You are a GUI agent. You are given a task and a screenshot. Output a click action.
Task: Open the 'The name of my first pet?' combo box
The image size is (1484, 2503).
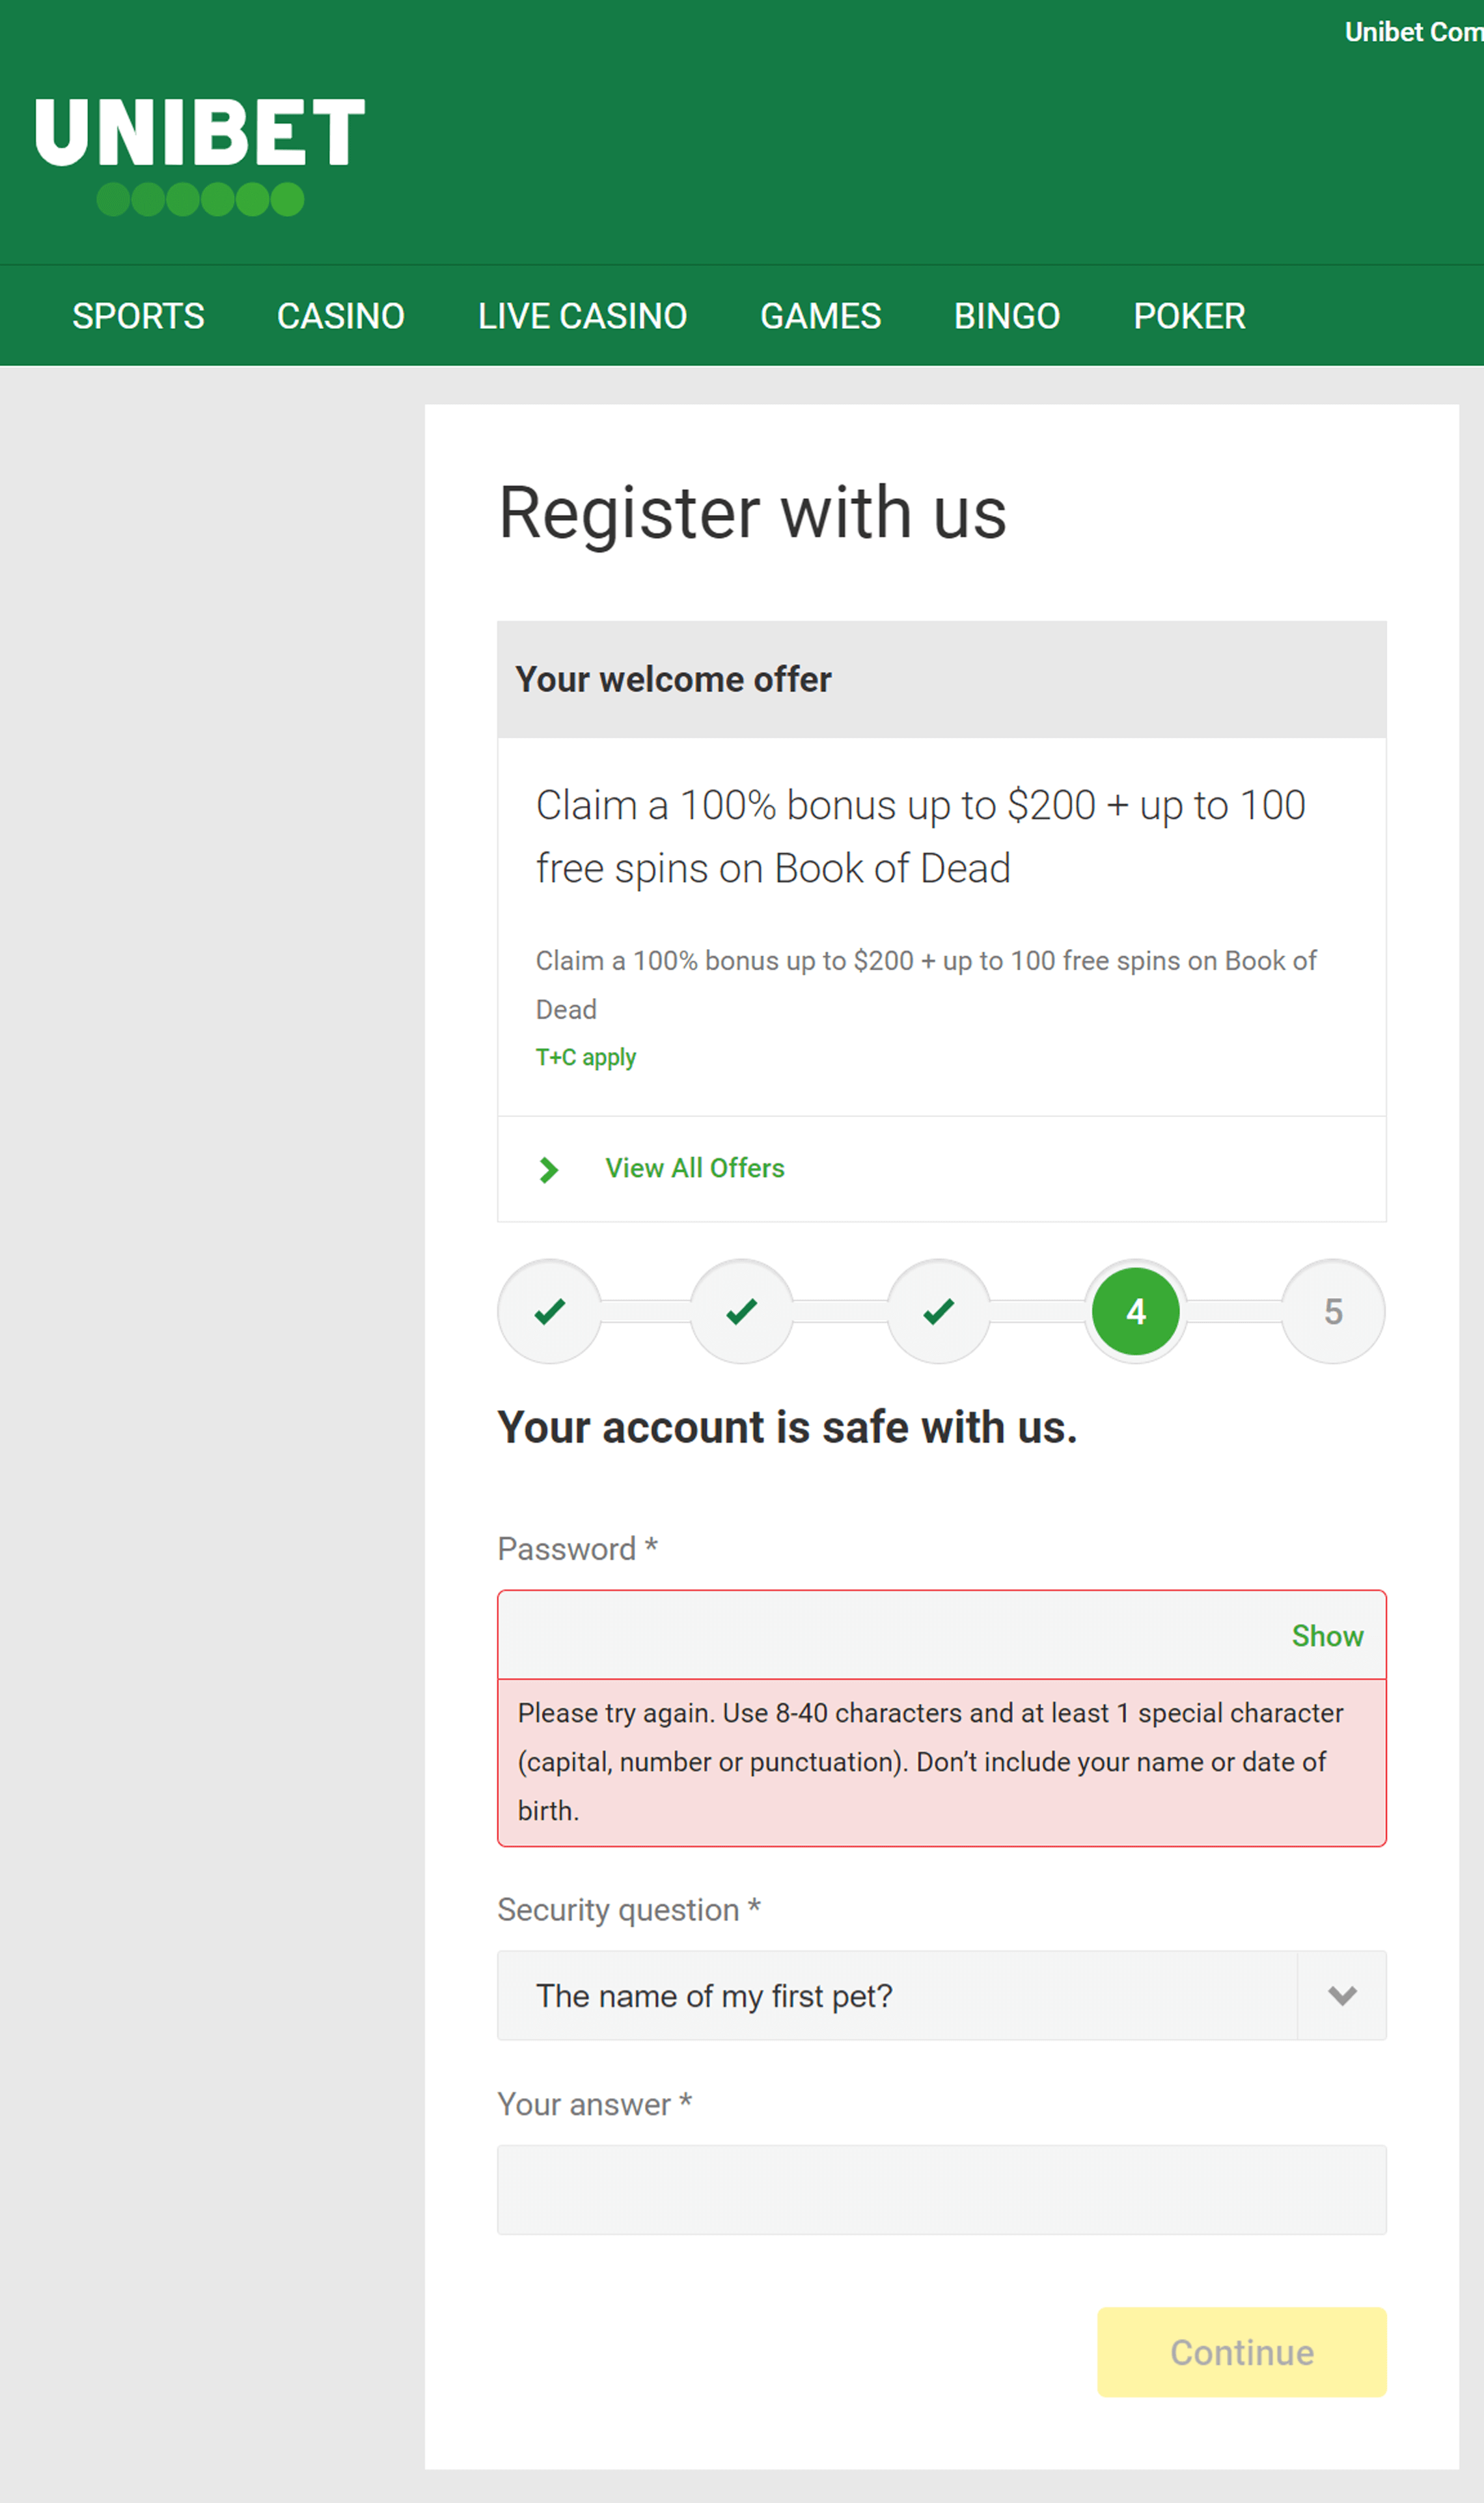click(x=942, y=1995)
